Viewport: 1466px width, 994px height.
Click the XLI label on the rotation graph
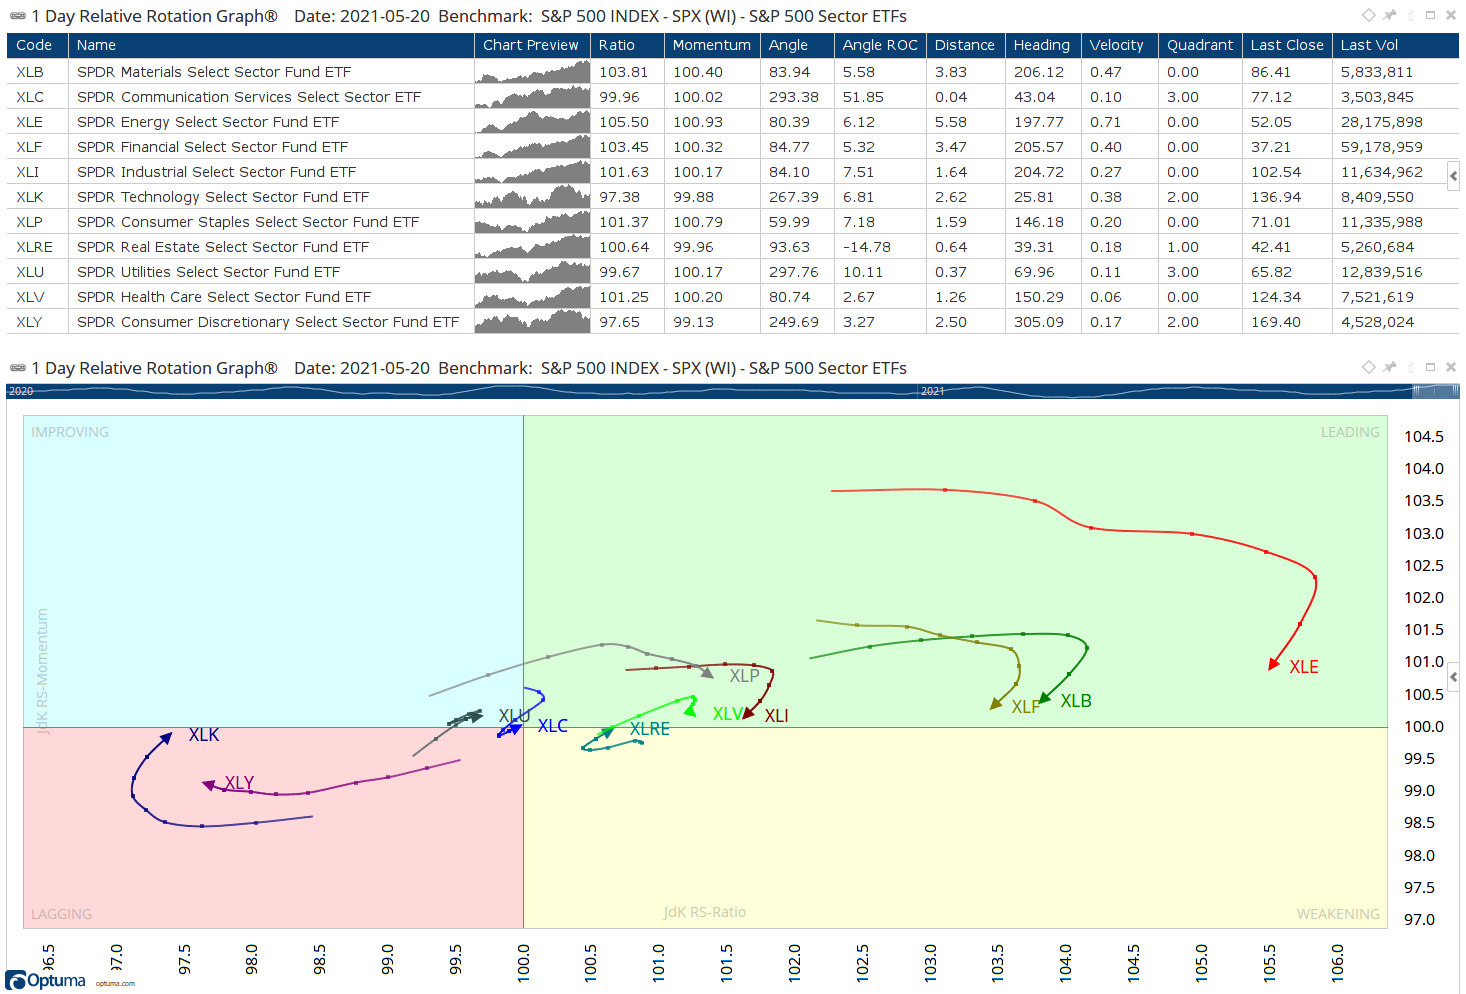pyautogui.click(x=777, y=716)
